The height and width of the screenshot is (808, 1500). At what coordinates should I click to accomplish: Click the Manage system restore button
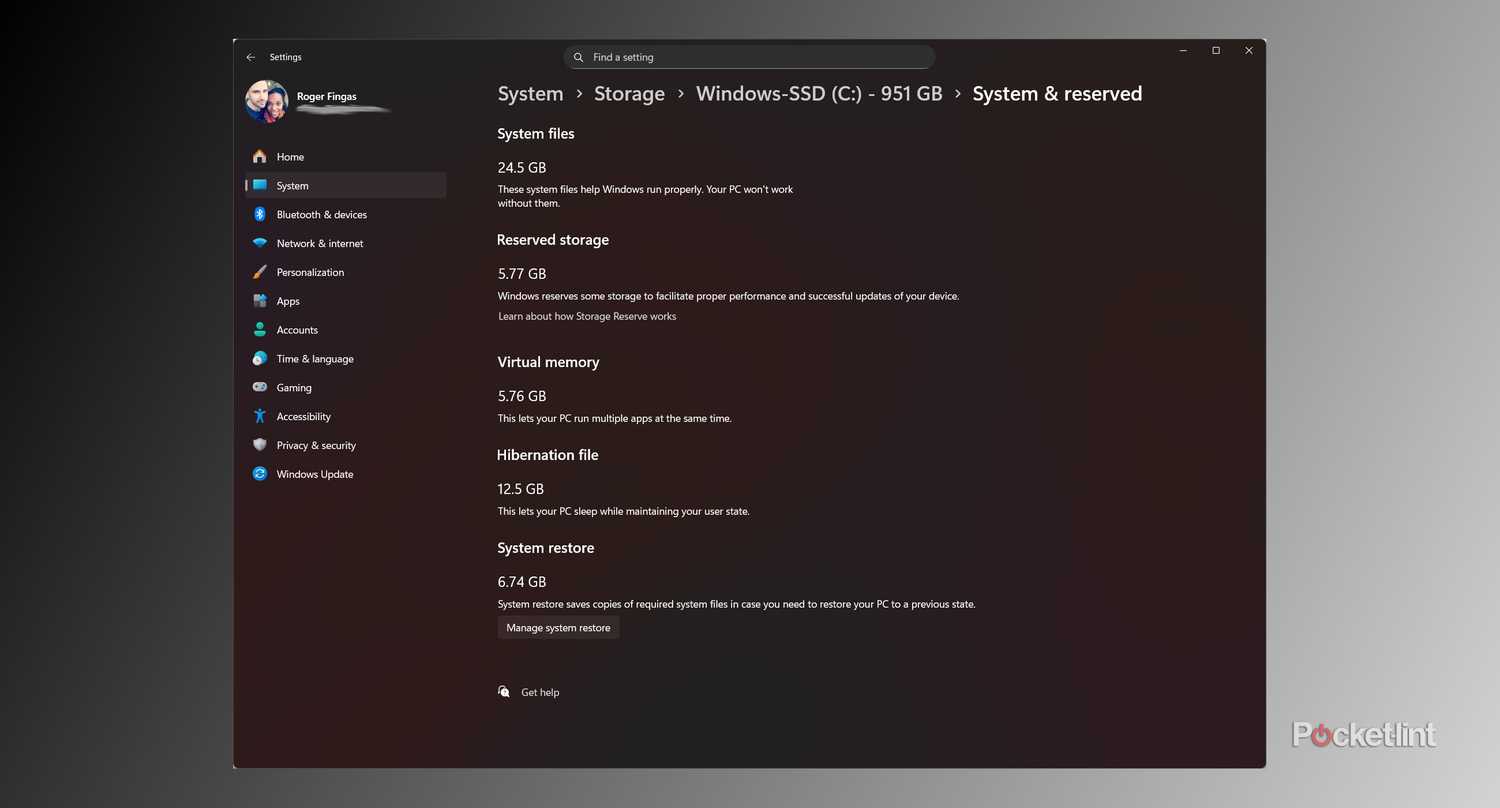[x=558, y=627]
